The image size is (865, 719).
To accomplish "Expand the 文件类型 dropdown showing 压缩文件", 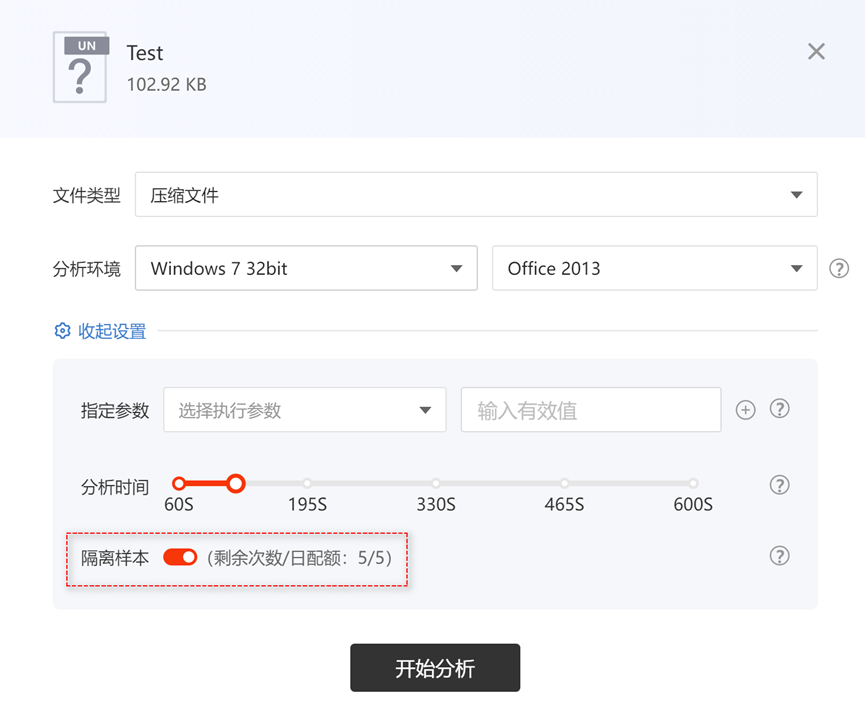I will click(x=476, y=195).
